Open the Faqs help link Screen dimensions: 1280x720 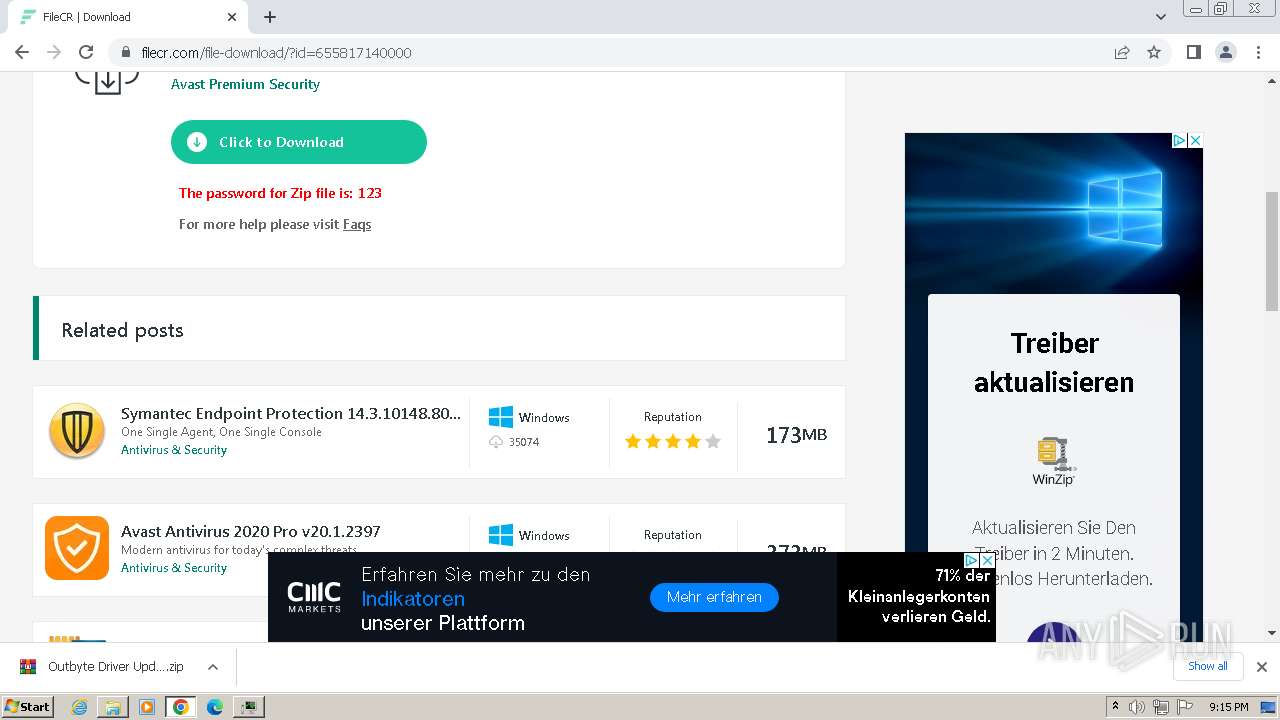point(357,224)
